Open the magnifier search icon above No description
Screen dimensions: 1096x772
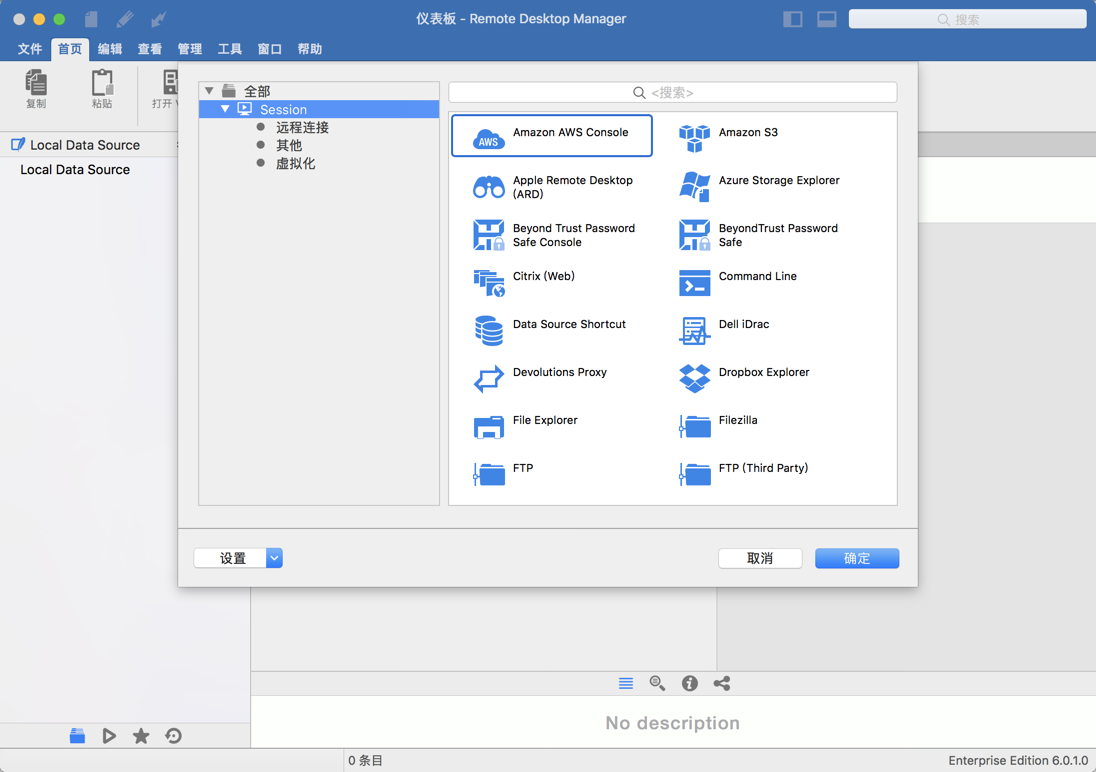pos(657,683)
